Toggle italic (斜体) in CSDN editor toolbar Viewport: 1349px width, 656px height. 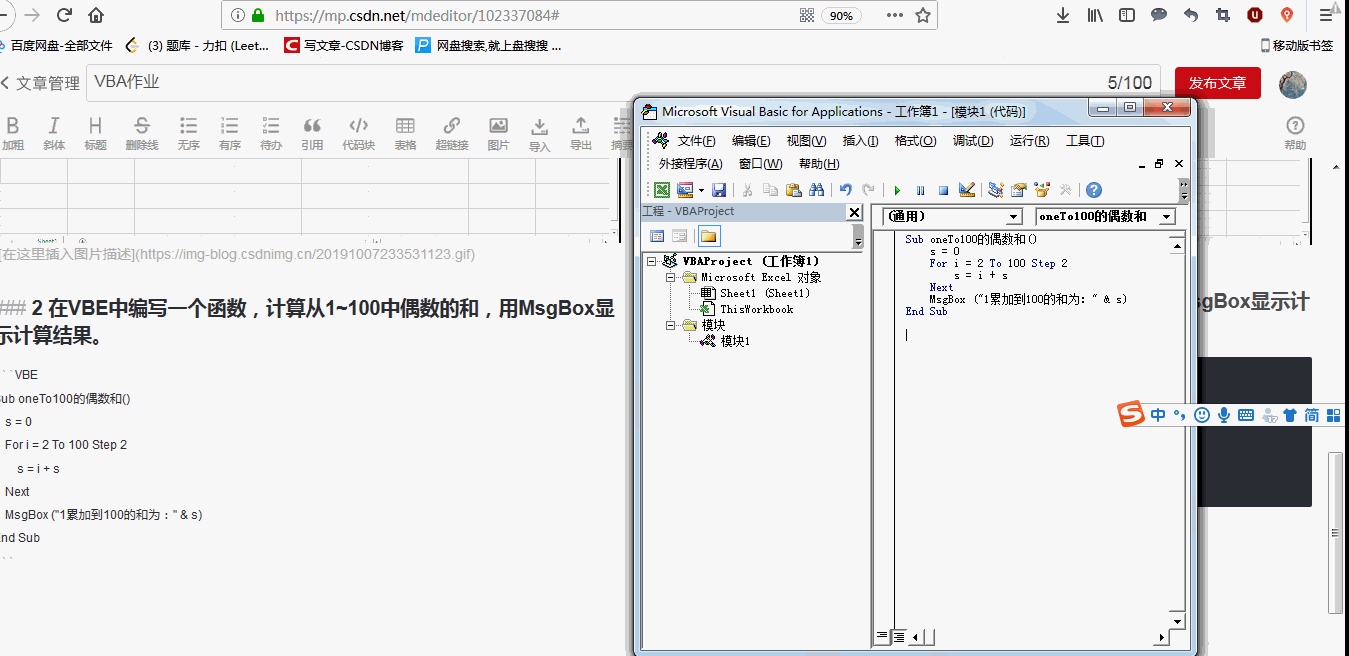pyautogui.click(x=54, y=133)
